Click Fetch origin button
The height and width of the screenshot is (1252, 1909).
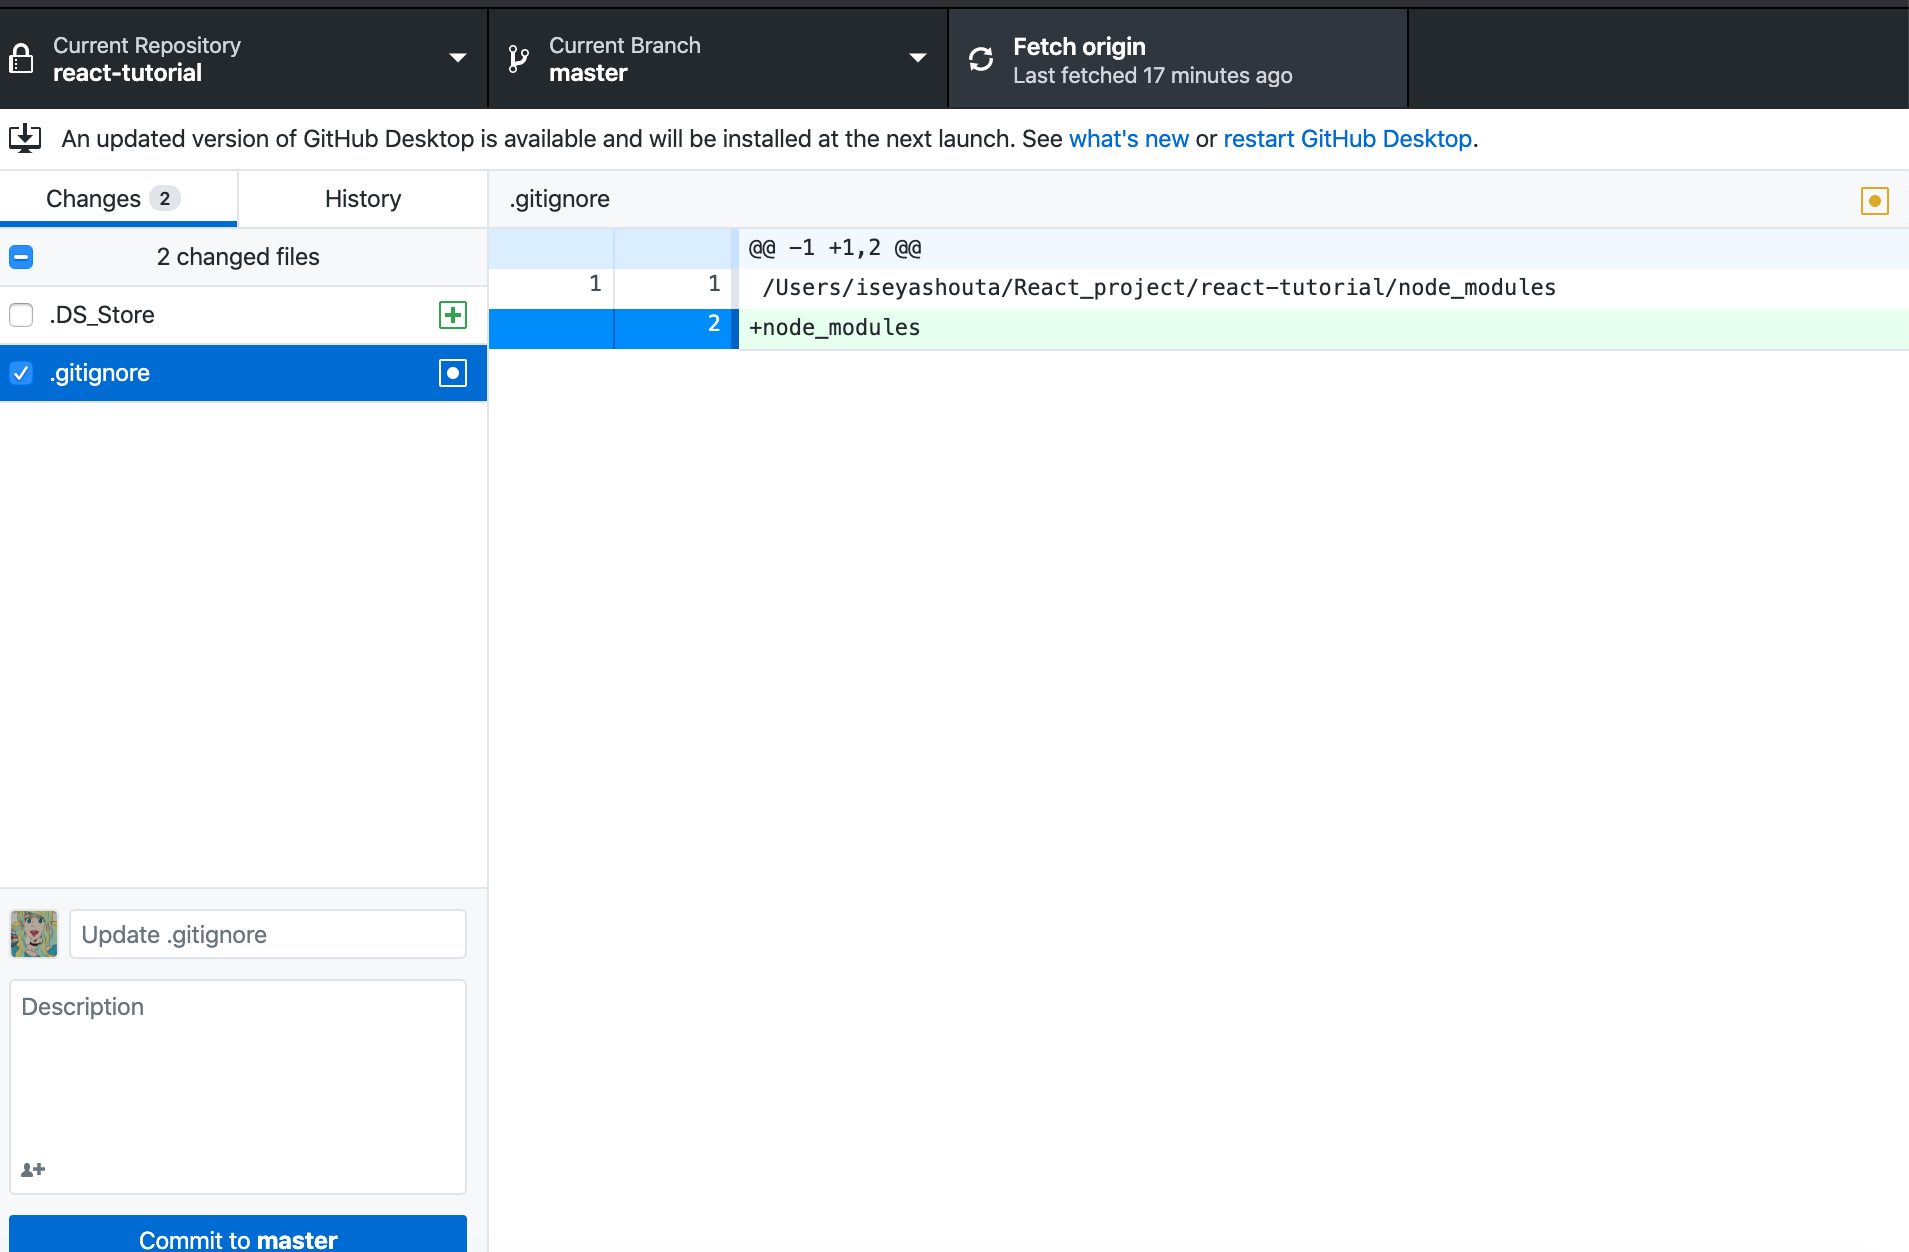[x=1178, y=59]
